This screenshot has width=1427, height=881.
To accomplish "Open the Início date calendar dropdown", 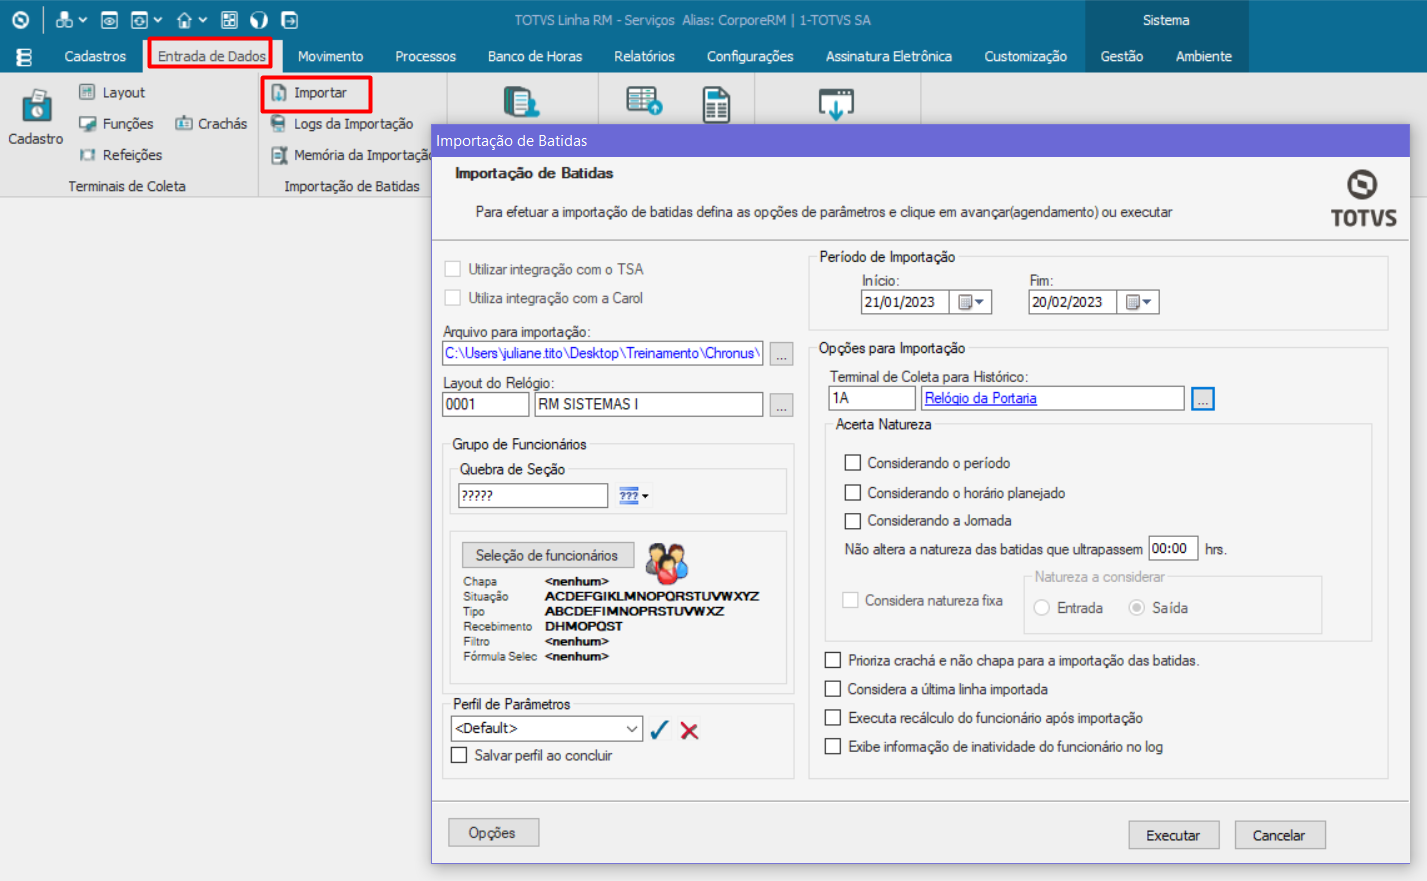I will (x=970, y=302).
